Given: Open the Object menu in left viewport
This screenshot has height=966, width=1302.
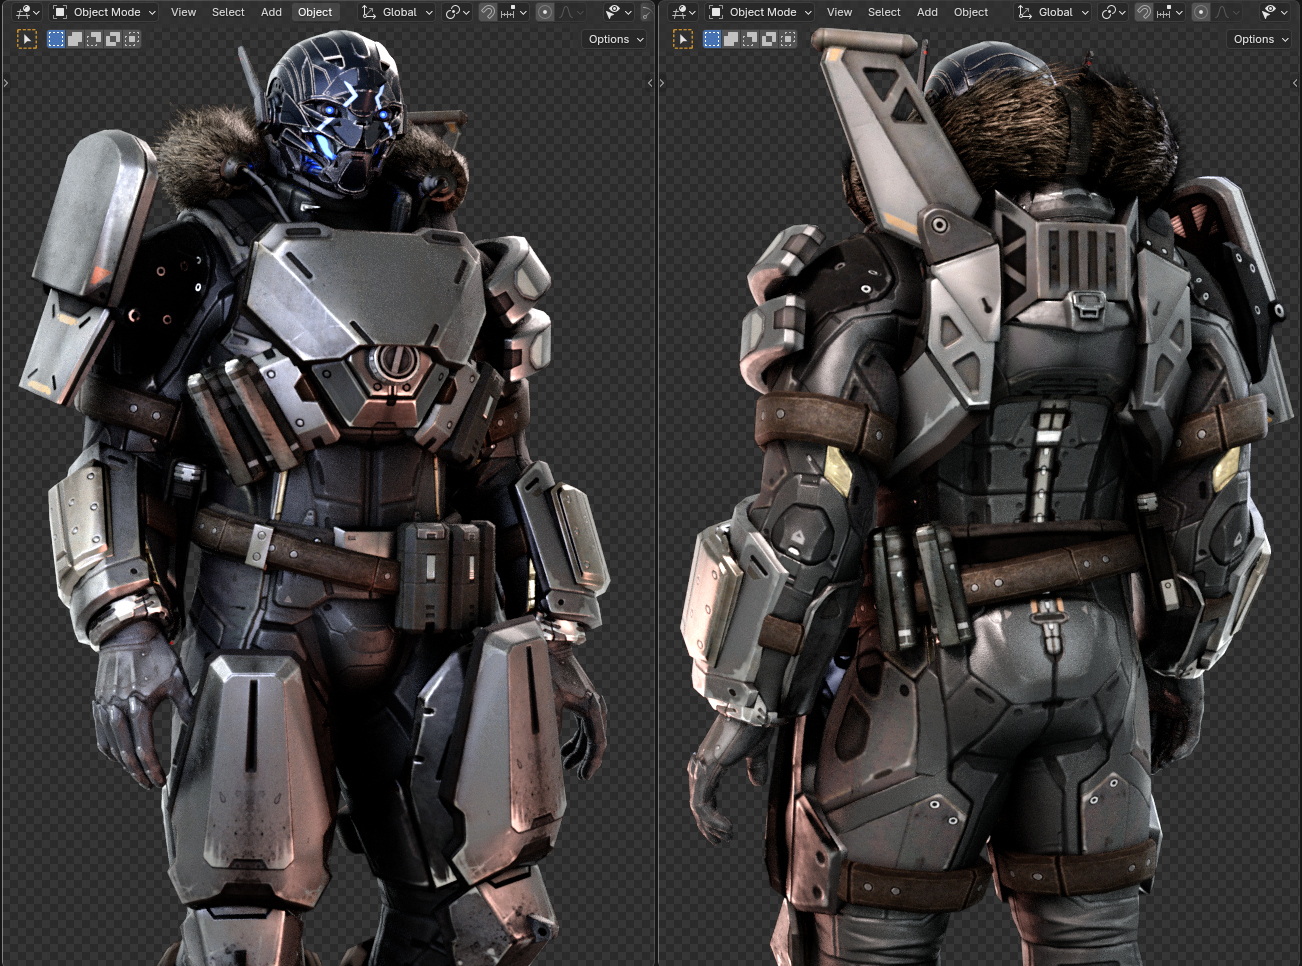Looking at the screenshot, I should point(315,12).
